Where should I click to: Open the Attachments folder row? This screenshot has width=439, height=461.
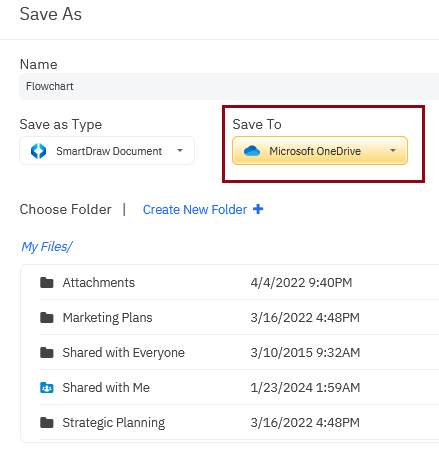click(x=239, y=283)
